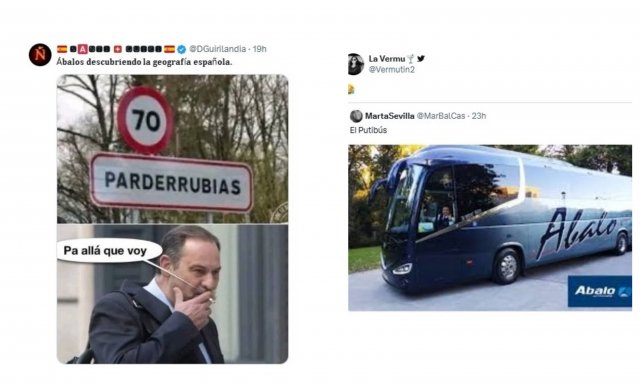Click MartaSevilla's small round avatar

[356, 116]
